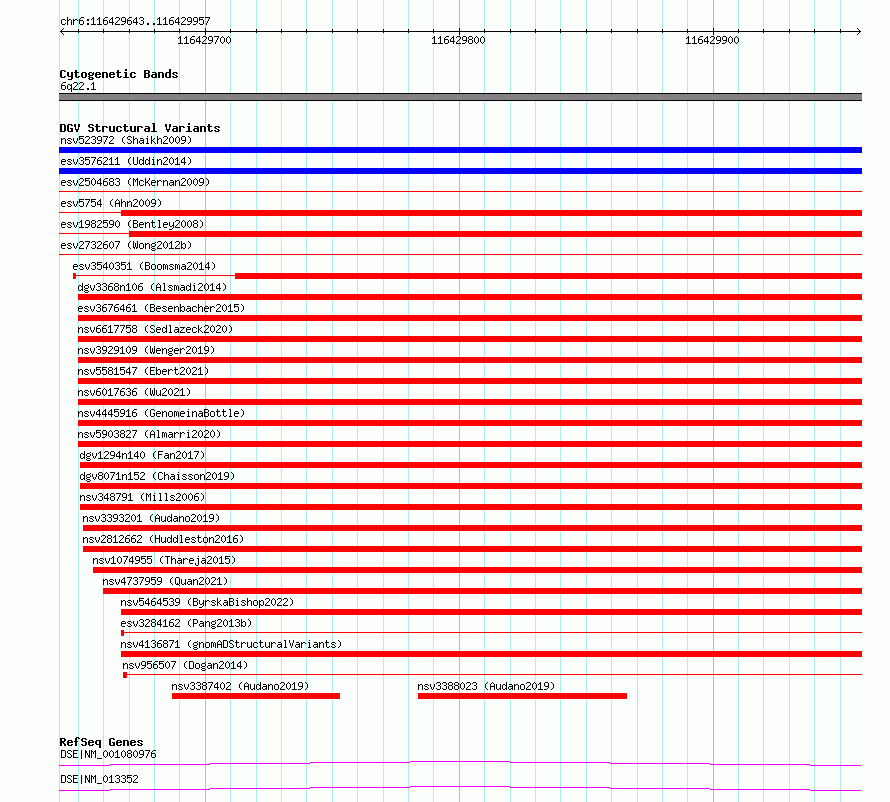Open variant esv3284162 (Pang2013b)
This screenshot has width=890, height=802.
(x=186, y=623)
